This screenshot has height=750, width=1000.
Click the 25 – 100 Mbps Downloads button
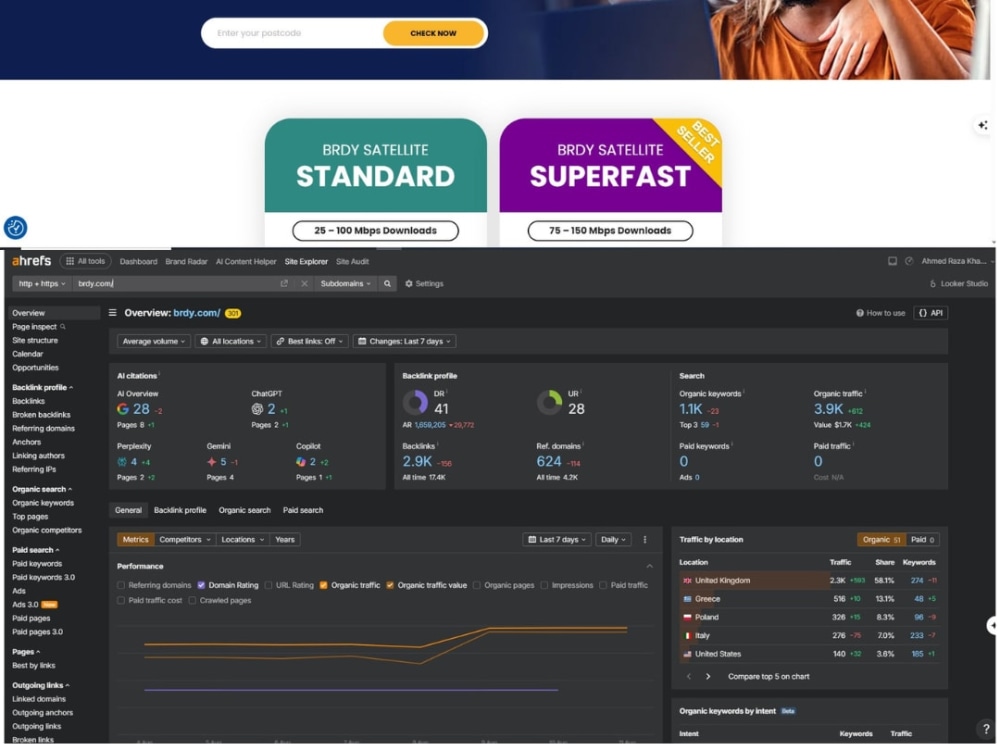(375, 231)
